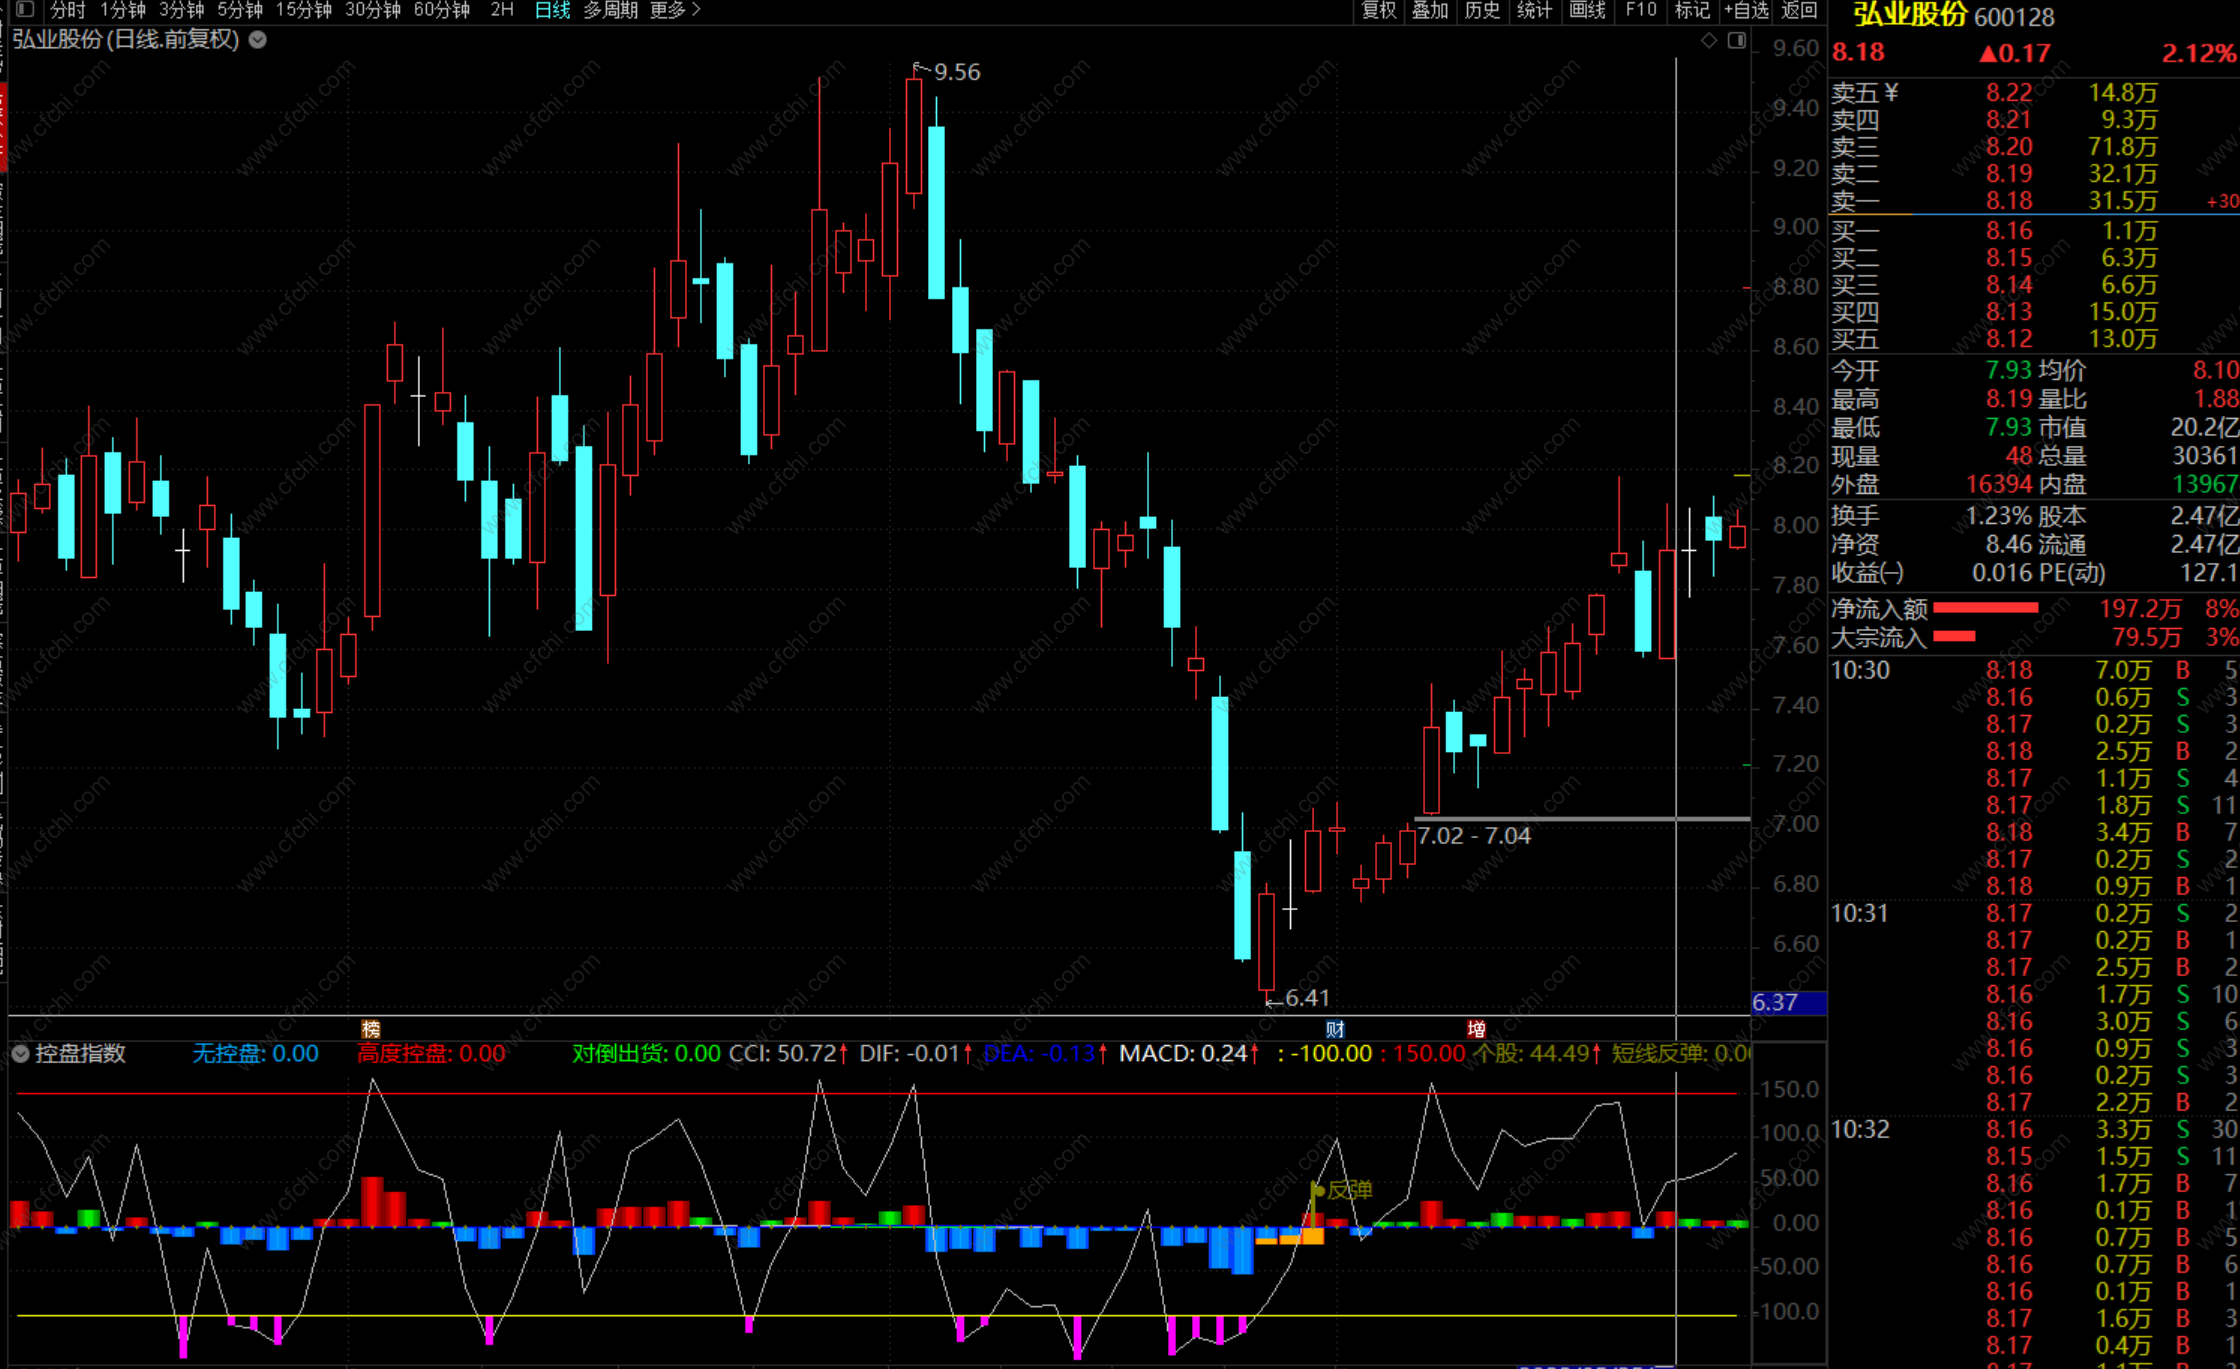Screen dimensions: 2240x1369
Task: Toggle the left sidebar panel icon
Action: pos(25,10)
